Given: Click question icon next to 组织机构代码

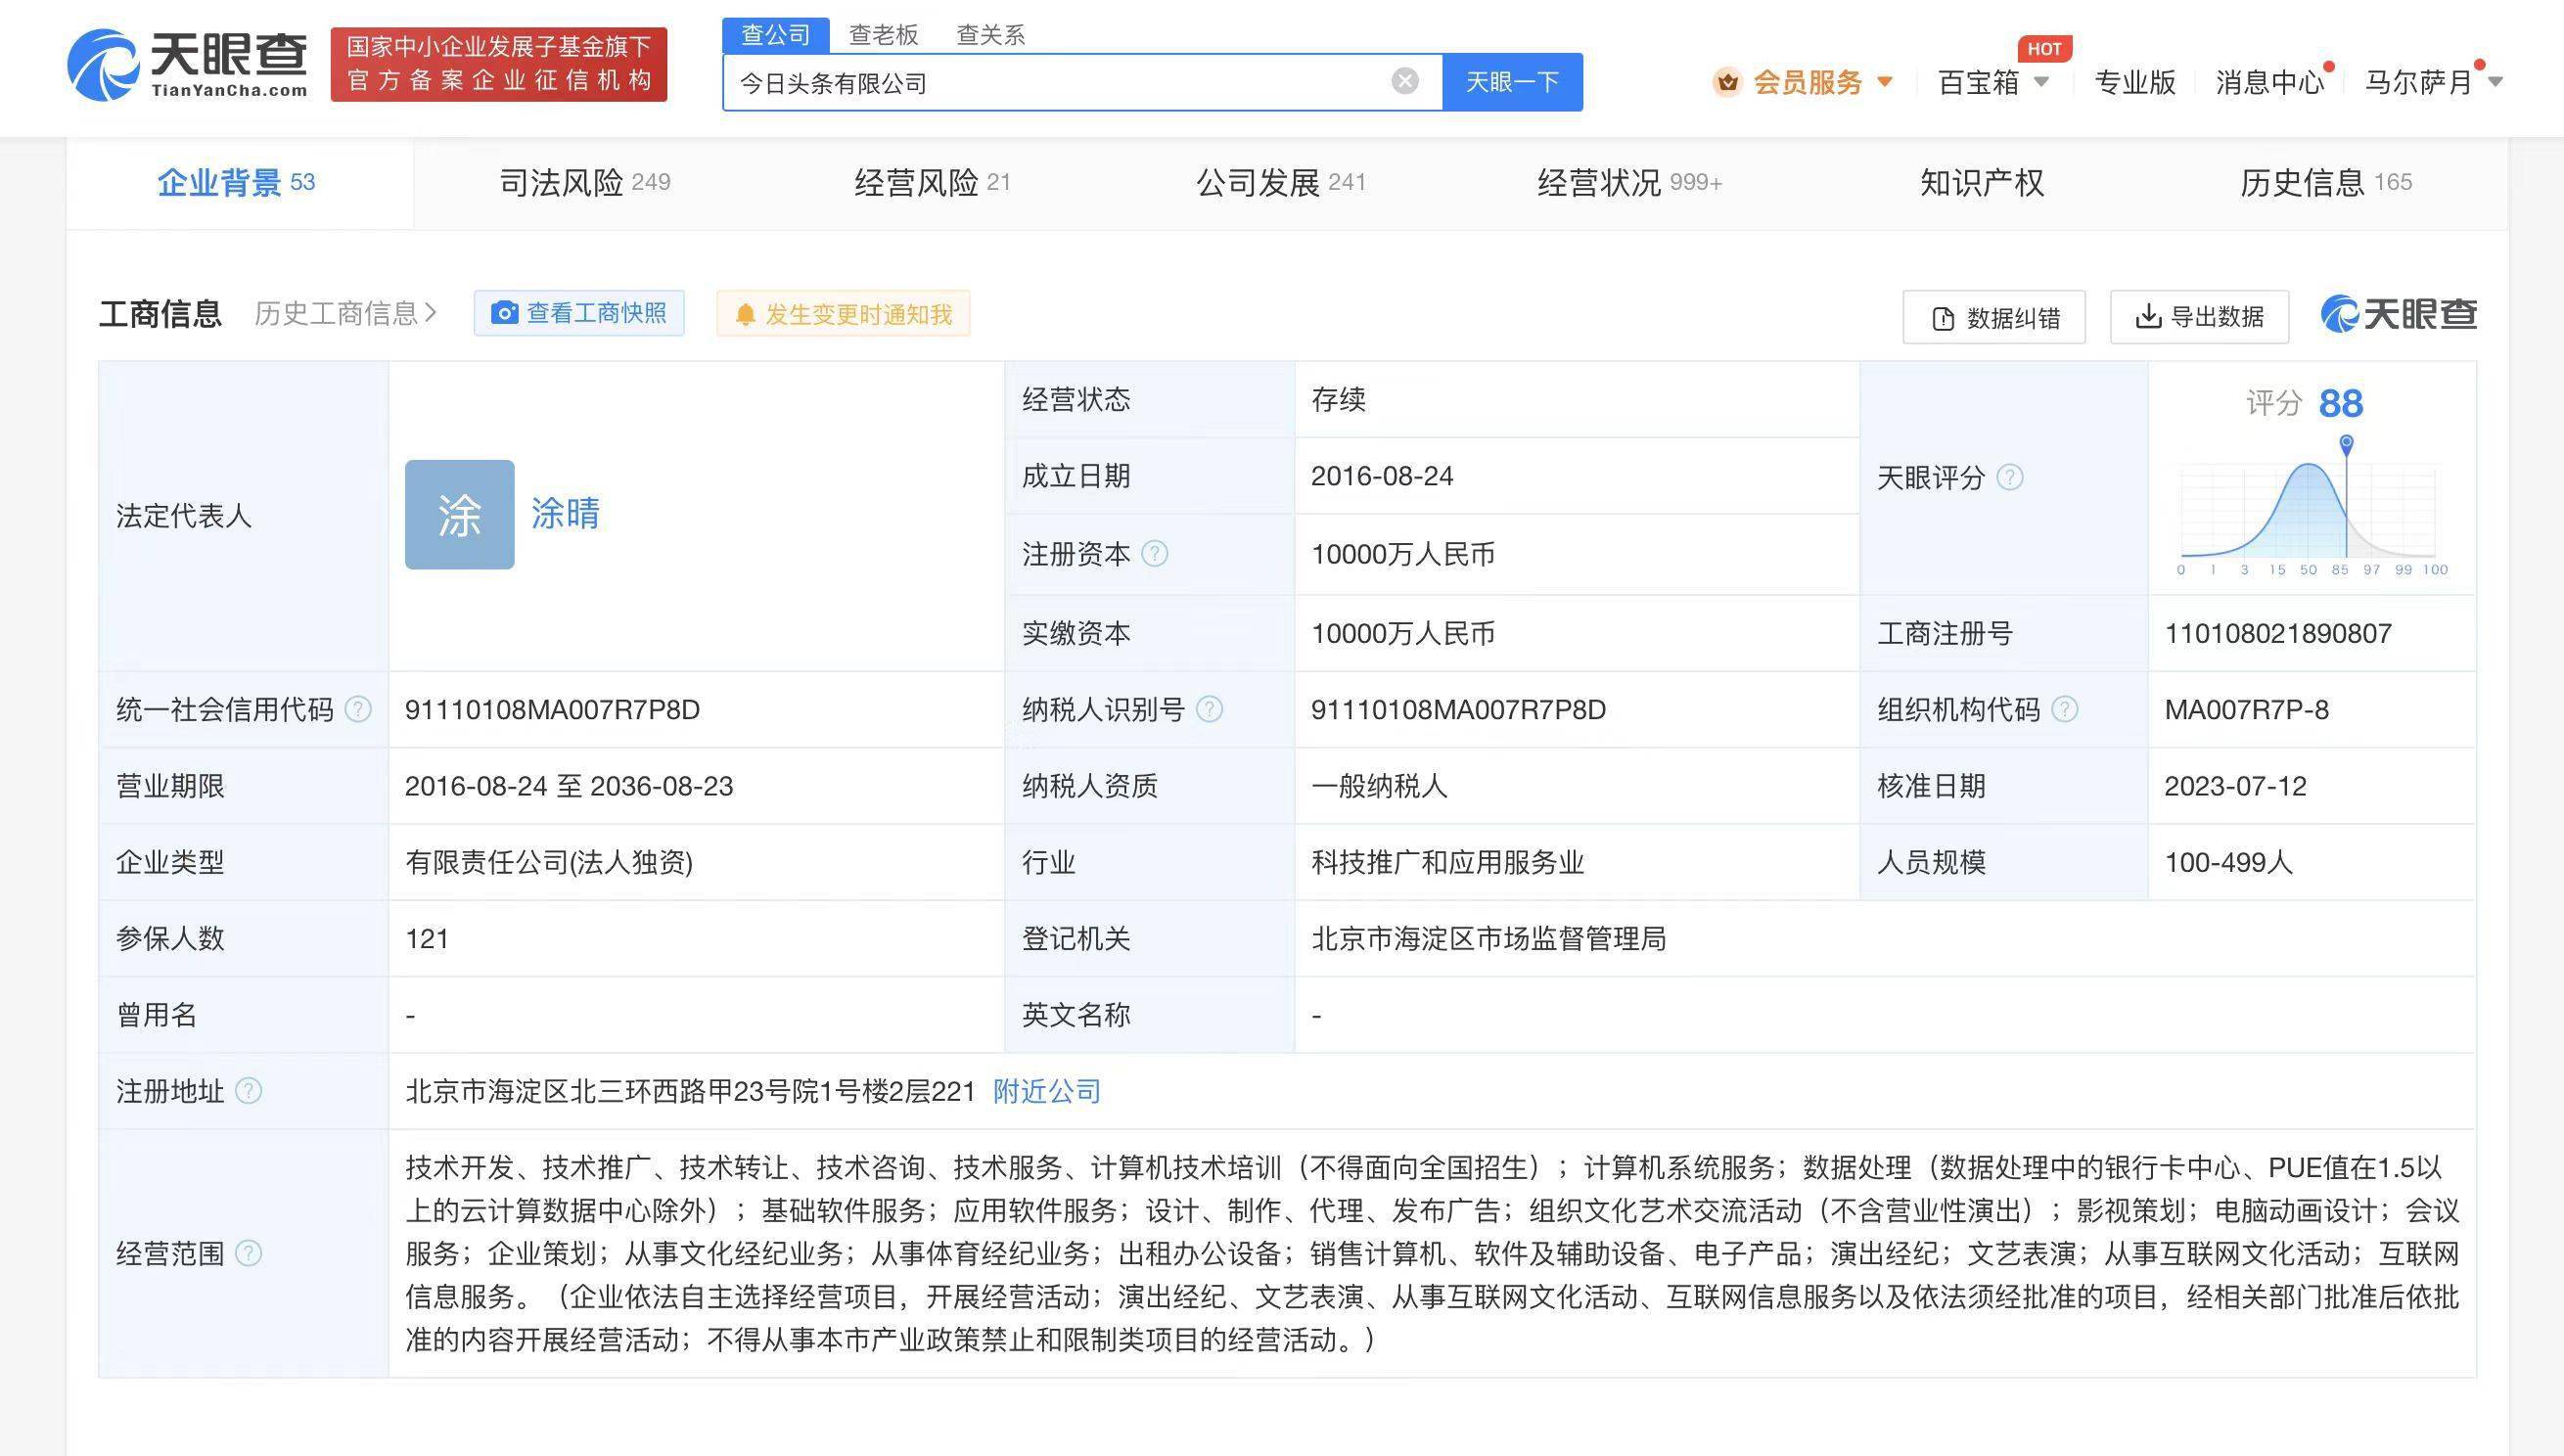Looking at the screenshot, I should (2064, 709).
